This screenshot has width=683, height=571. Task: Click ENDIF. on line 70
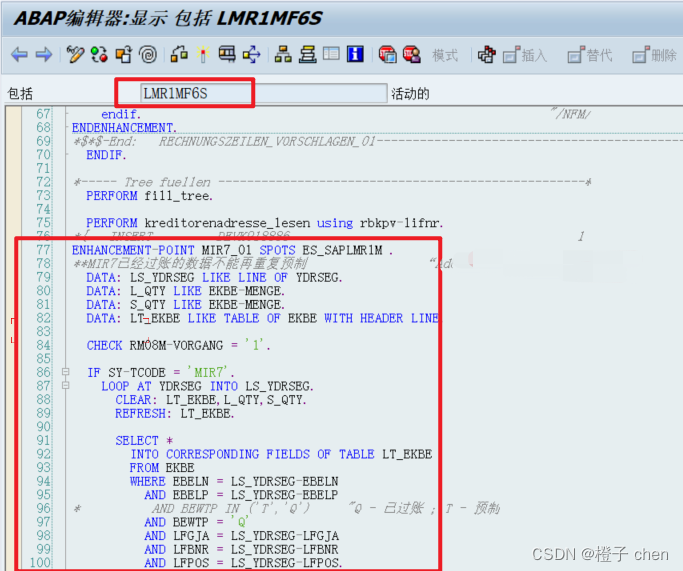106,155
